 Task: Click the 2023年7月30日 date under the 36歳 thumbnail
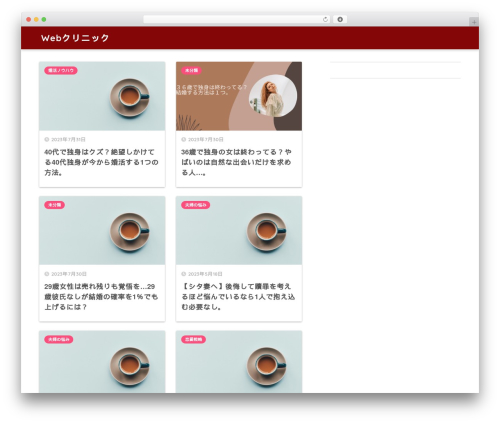(x=206, y=139)
